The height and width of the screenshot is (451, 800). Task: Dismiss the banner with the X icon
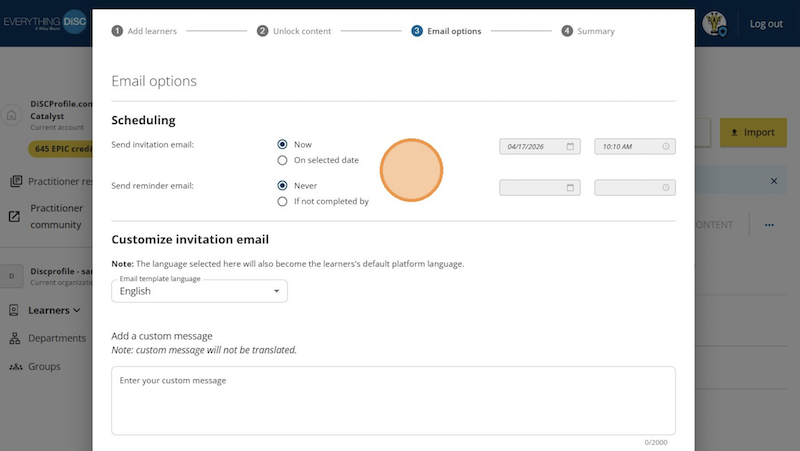point(774,181)
